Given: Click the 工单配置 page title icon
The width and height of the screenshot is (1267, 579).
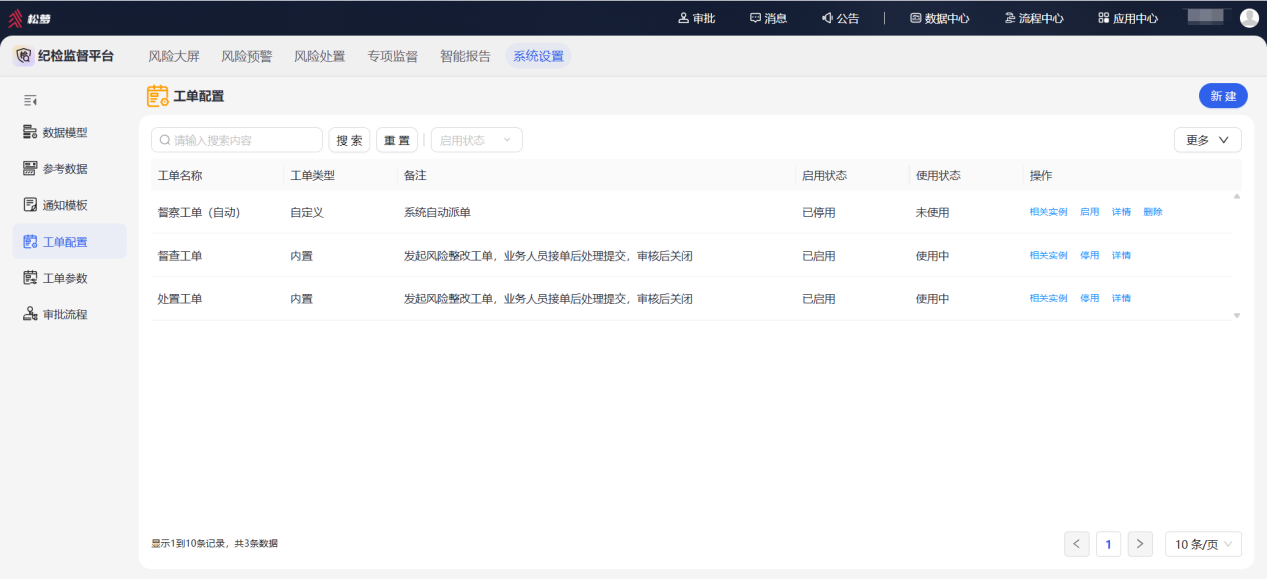Looking at the screenshot, I should point(157,96).
